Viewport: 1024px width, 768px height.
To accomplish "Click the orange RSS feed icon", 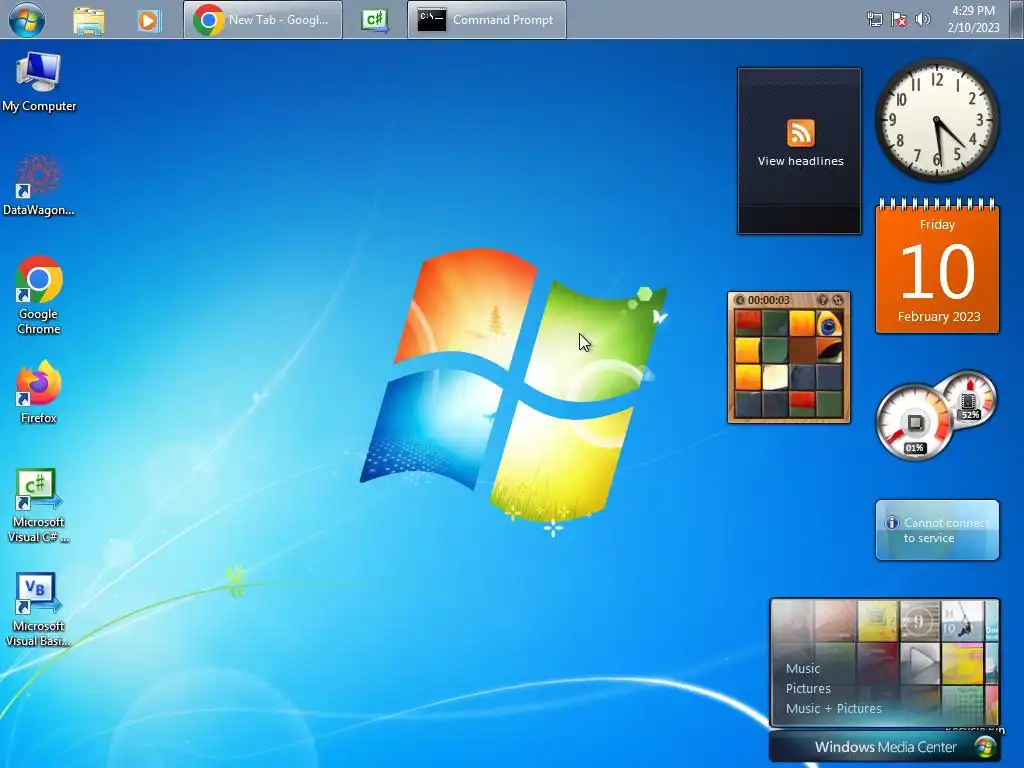I will [801, 133].
